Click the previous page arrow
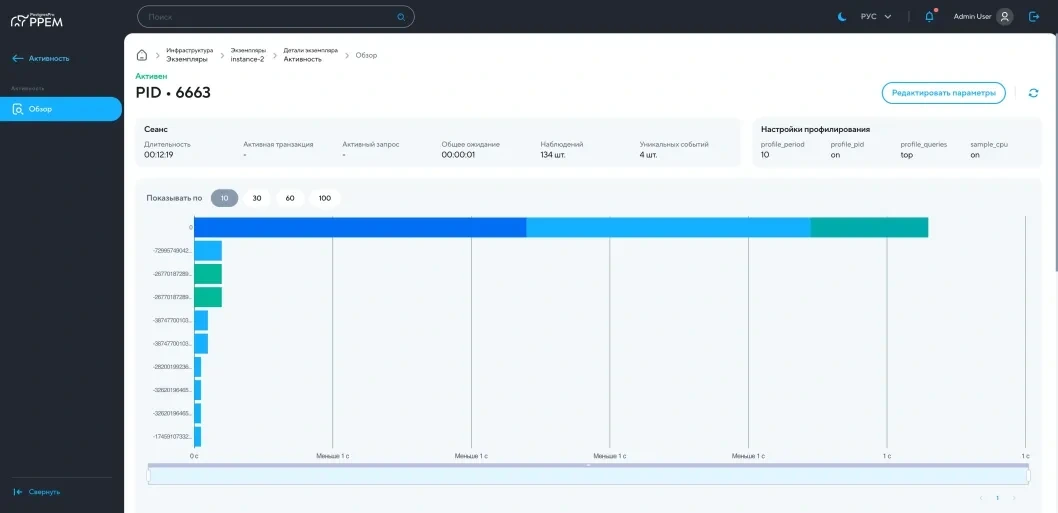 point(981,498)
